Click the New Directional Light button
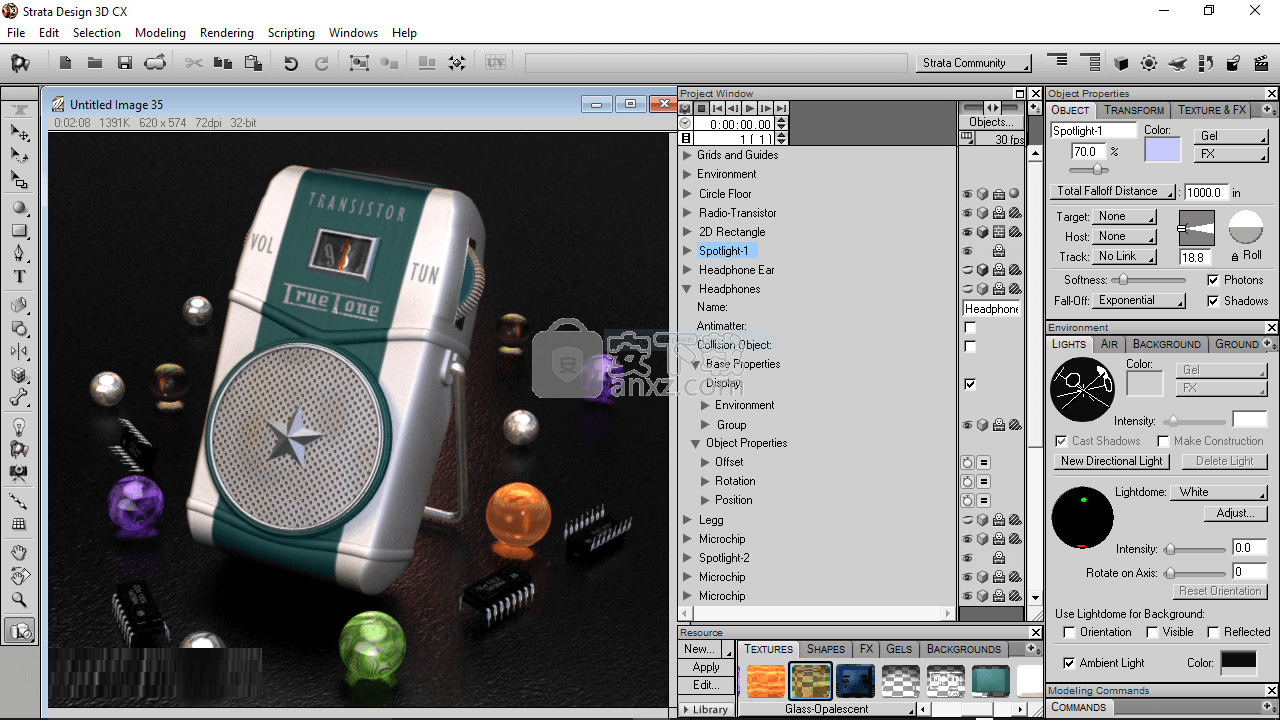 click(x=1111, y=461)
